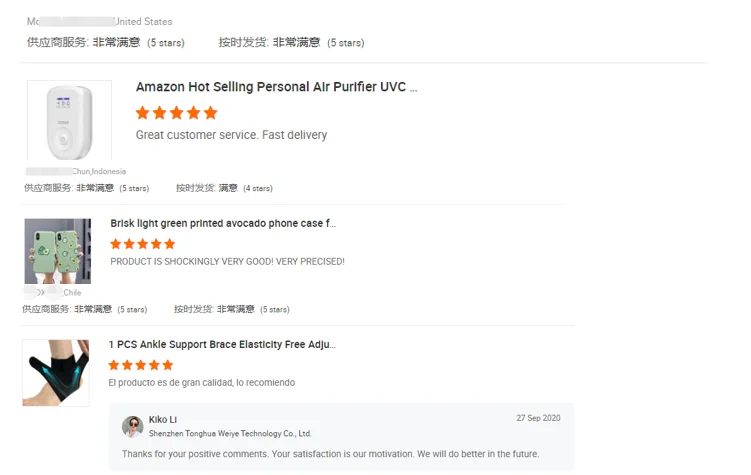Click the Indonesia reviewer location label
This screenshot has width=751, height=475.
tap(99, 171)
